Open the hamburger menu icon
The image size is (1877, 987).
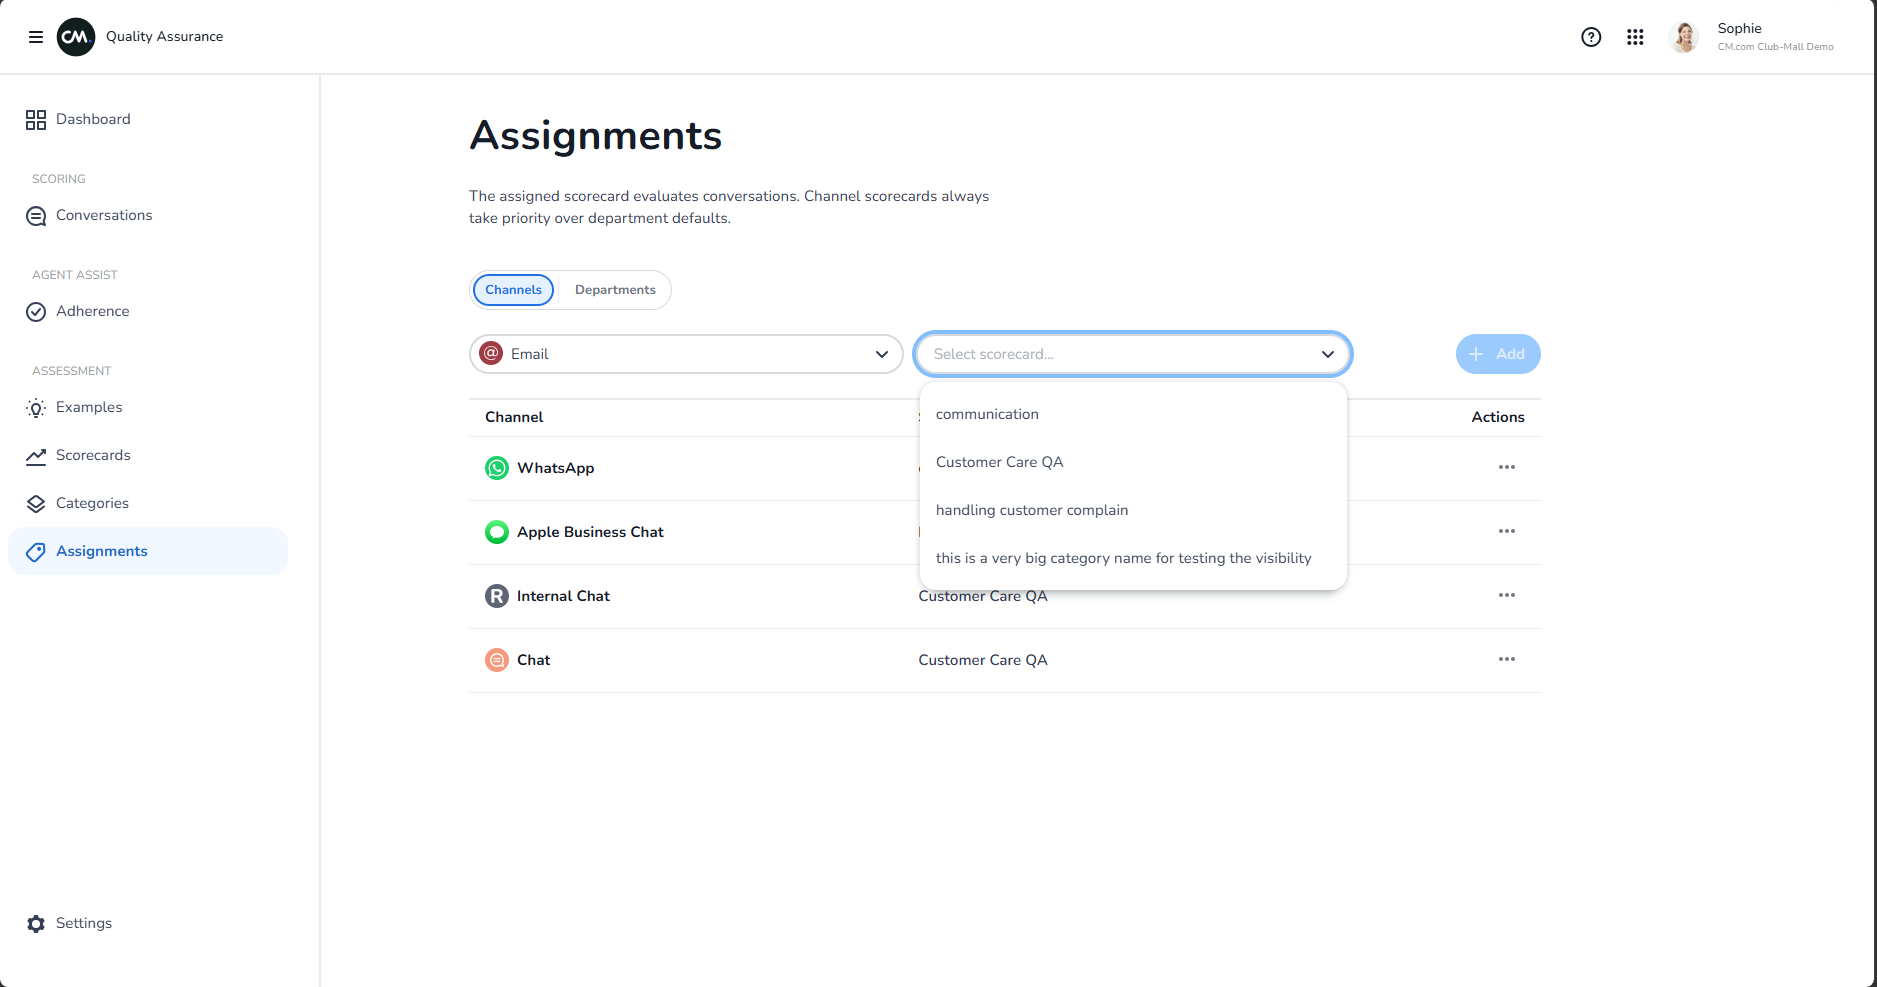[x=36, y=37]
